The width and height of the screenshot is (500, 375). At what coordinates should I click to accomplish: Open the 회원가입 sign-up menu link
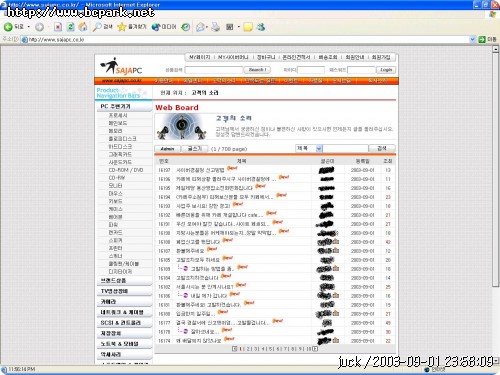(x=381, y=57)
